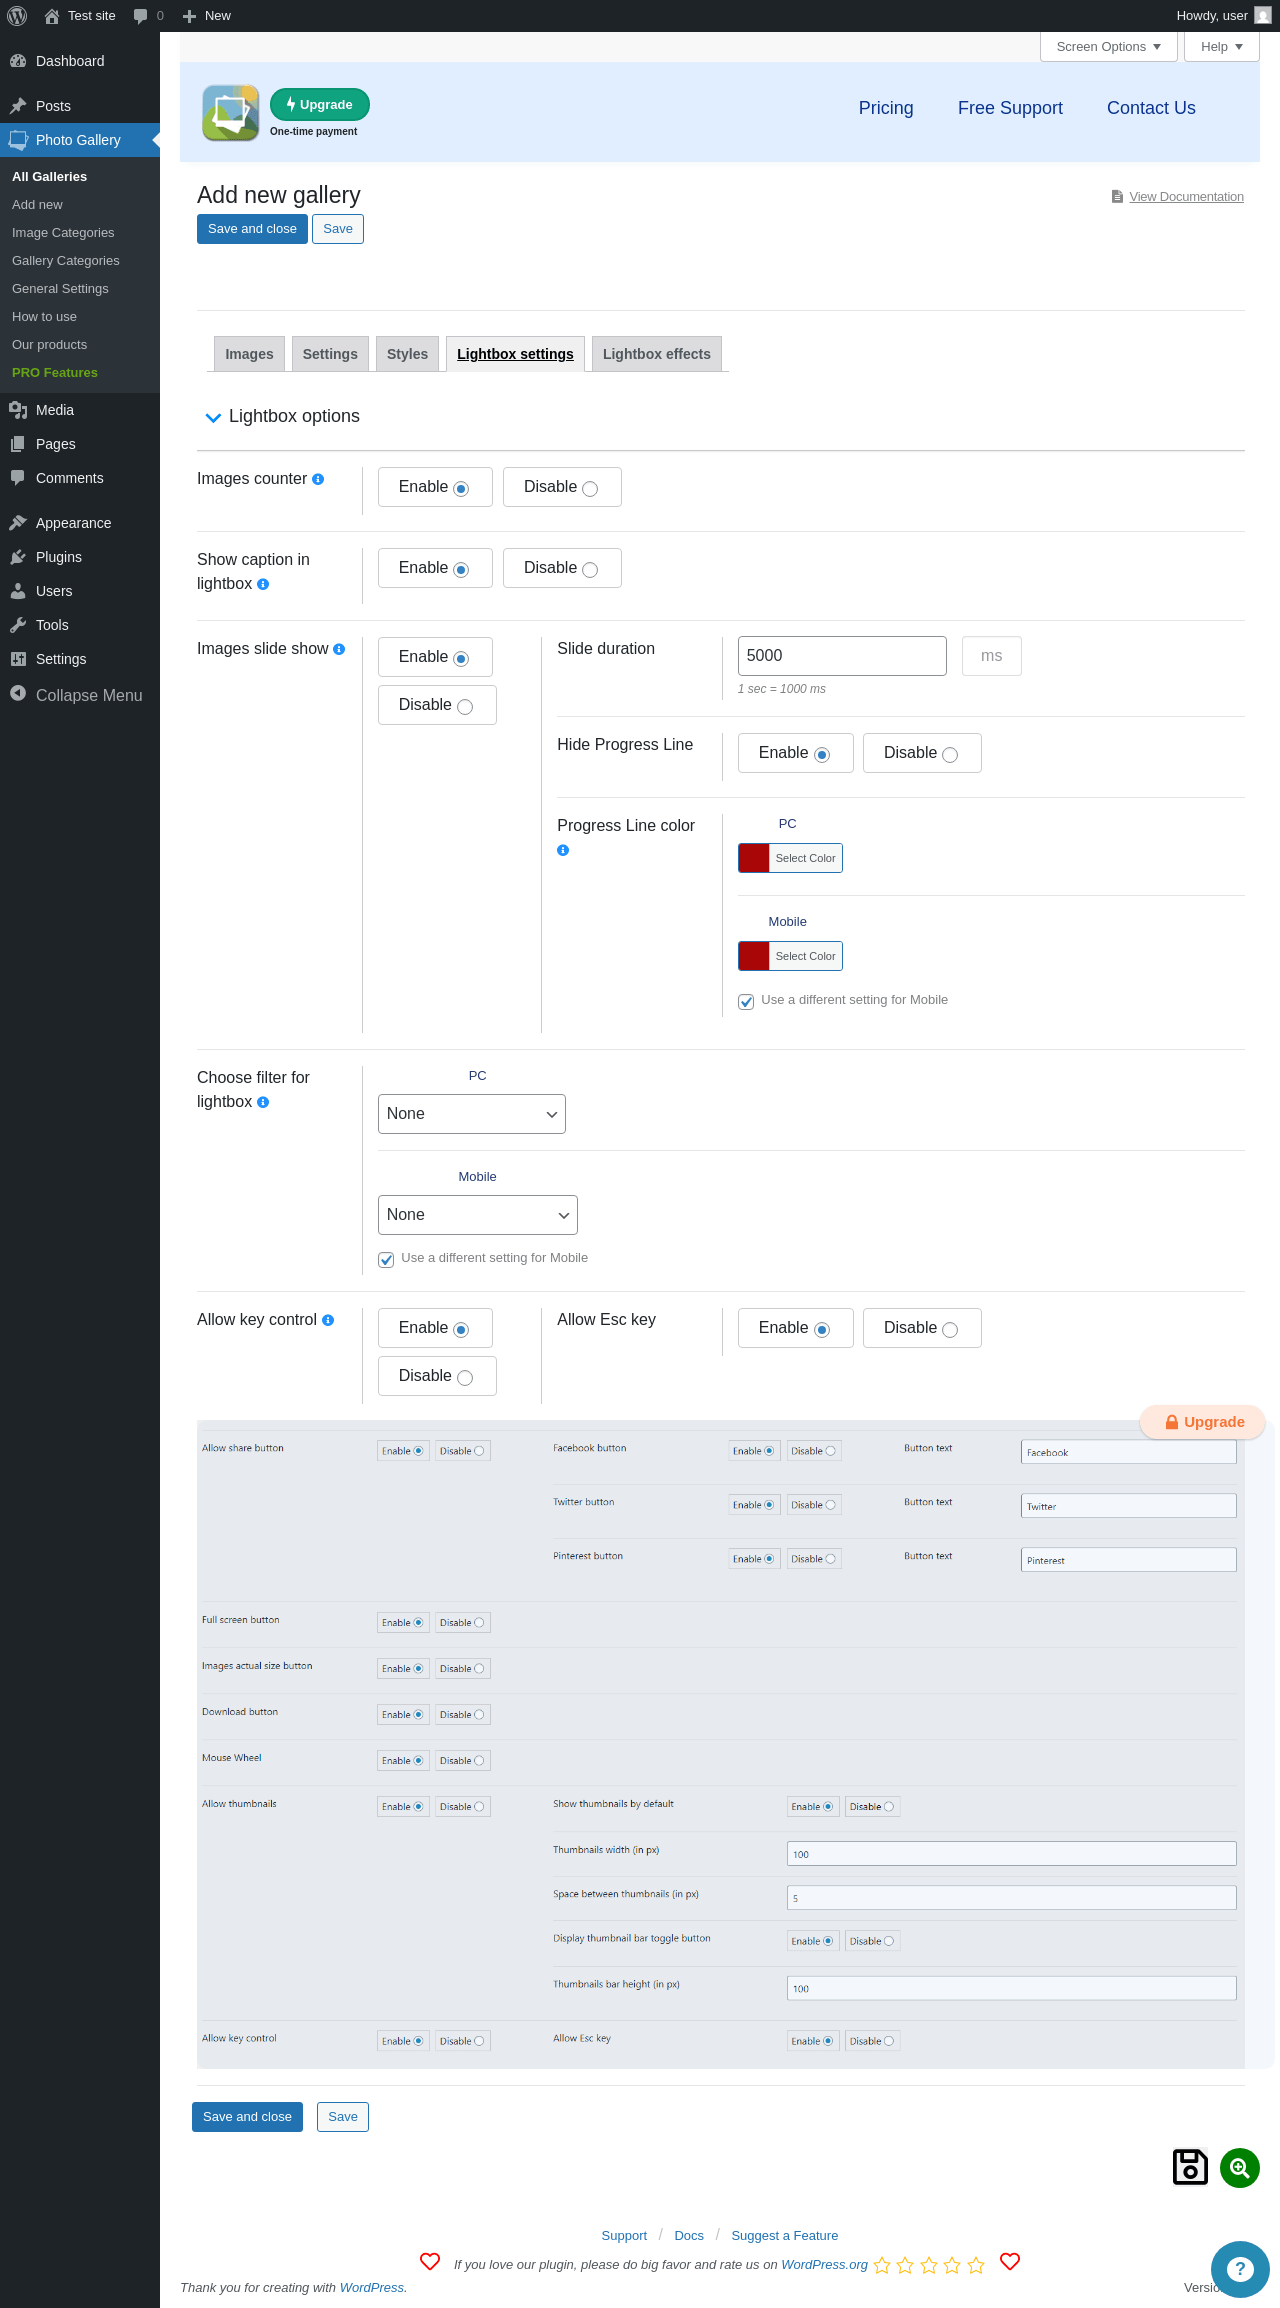Select Disable for Allow Esc key

922,1328
